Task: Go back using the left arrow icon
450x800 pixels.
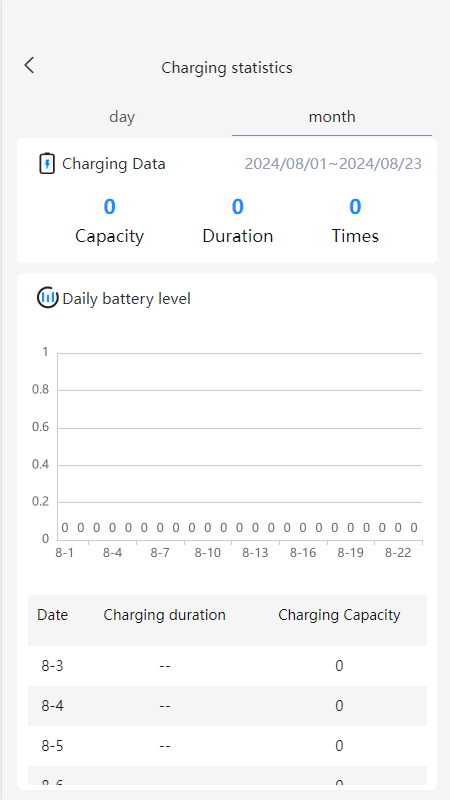Action: coord(29,65)
